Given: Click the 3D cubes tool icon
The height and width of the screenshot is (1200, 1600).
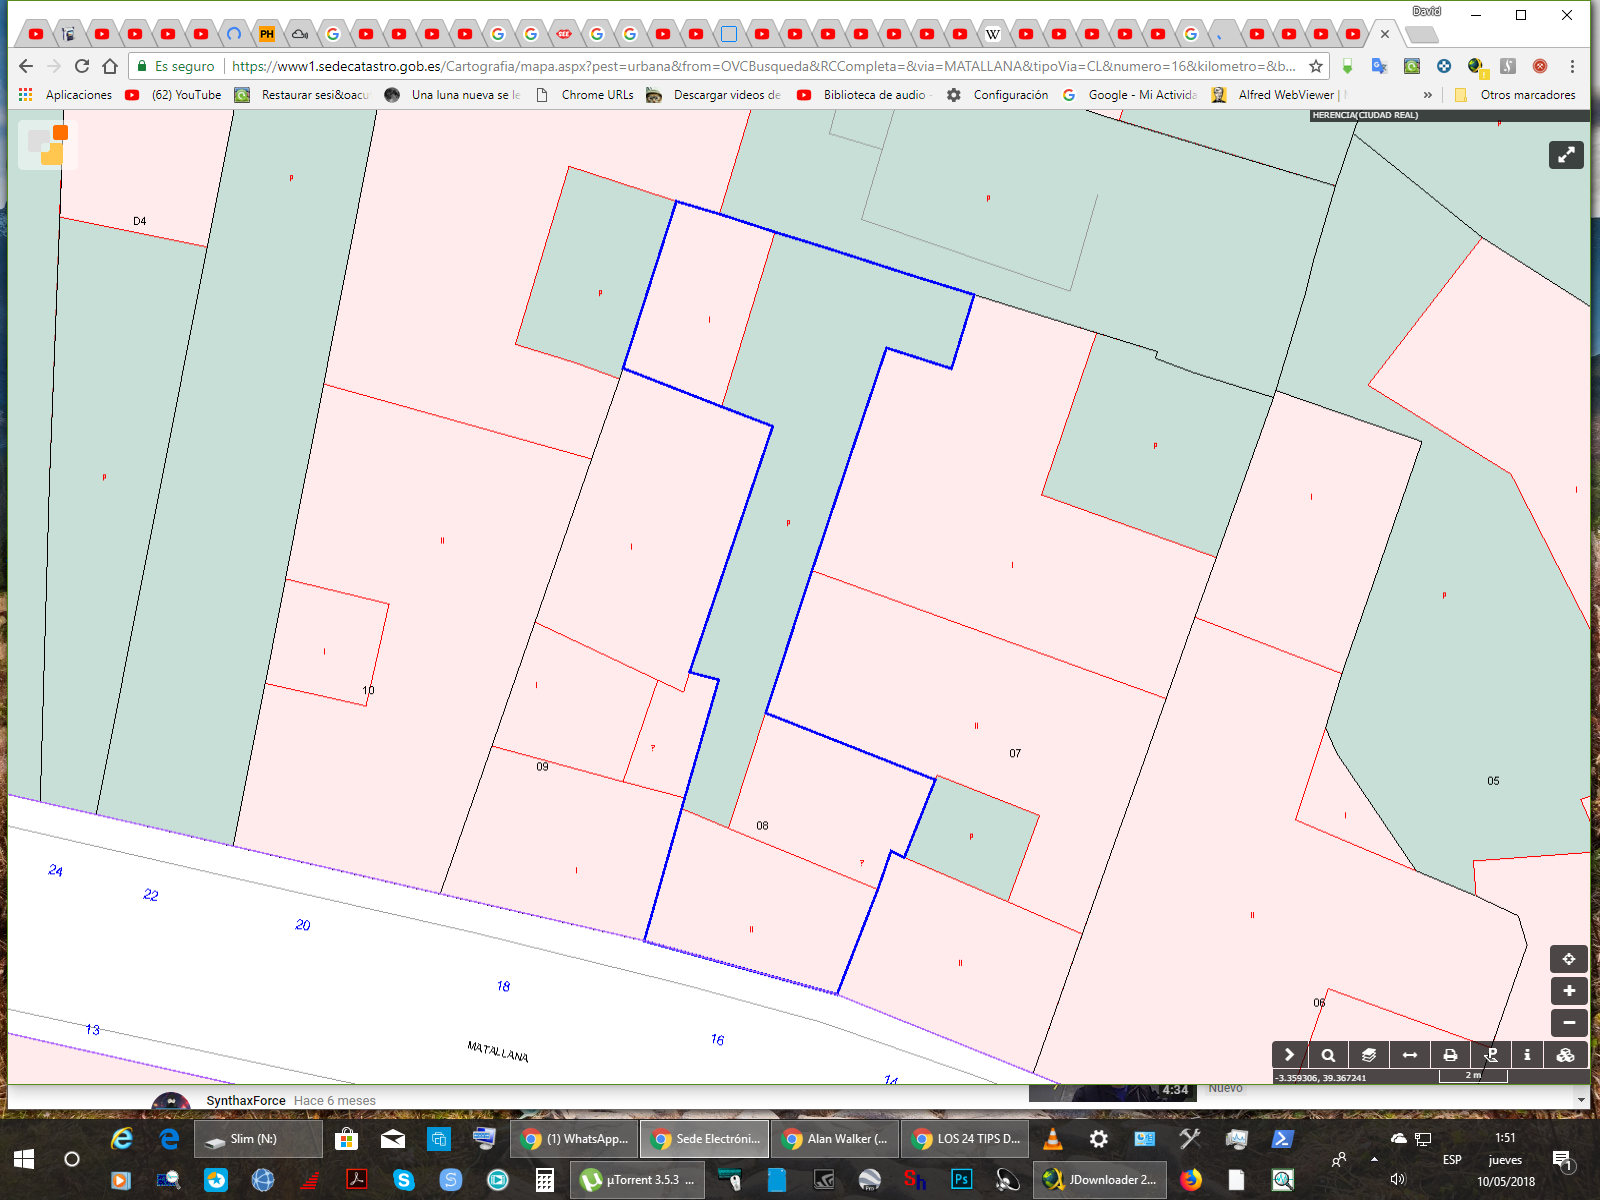Looking at the screenshot, I should (1566, 1055).
